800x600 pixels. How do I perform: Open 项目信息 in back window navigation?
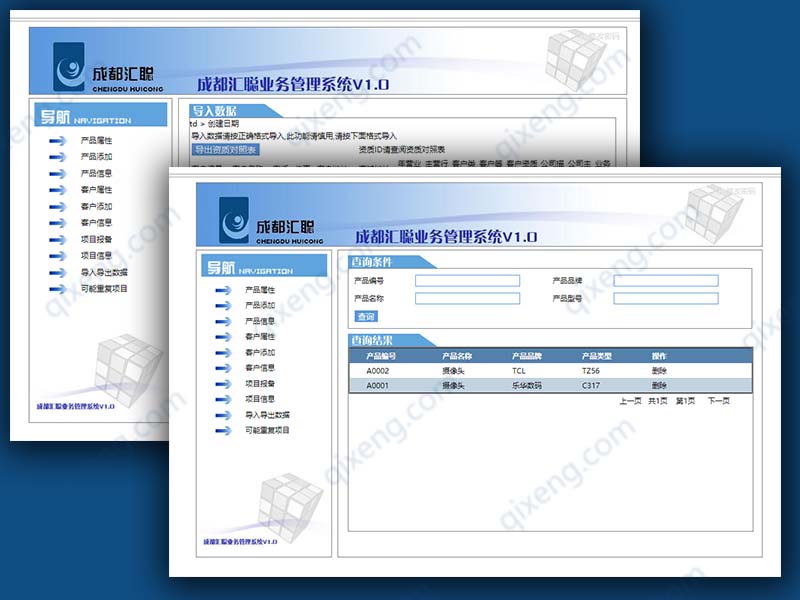(x=96, y=256)
